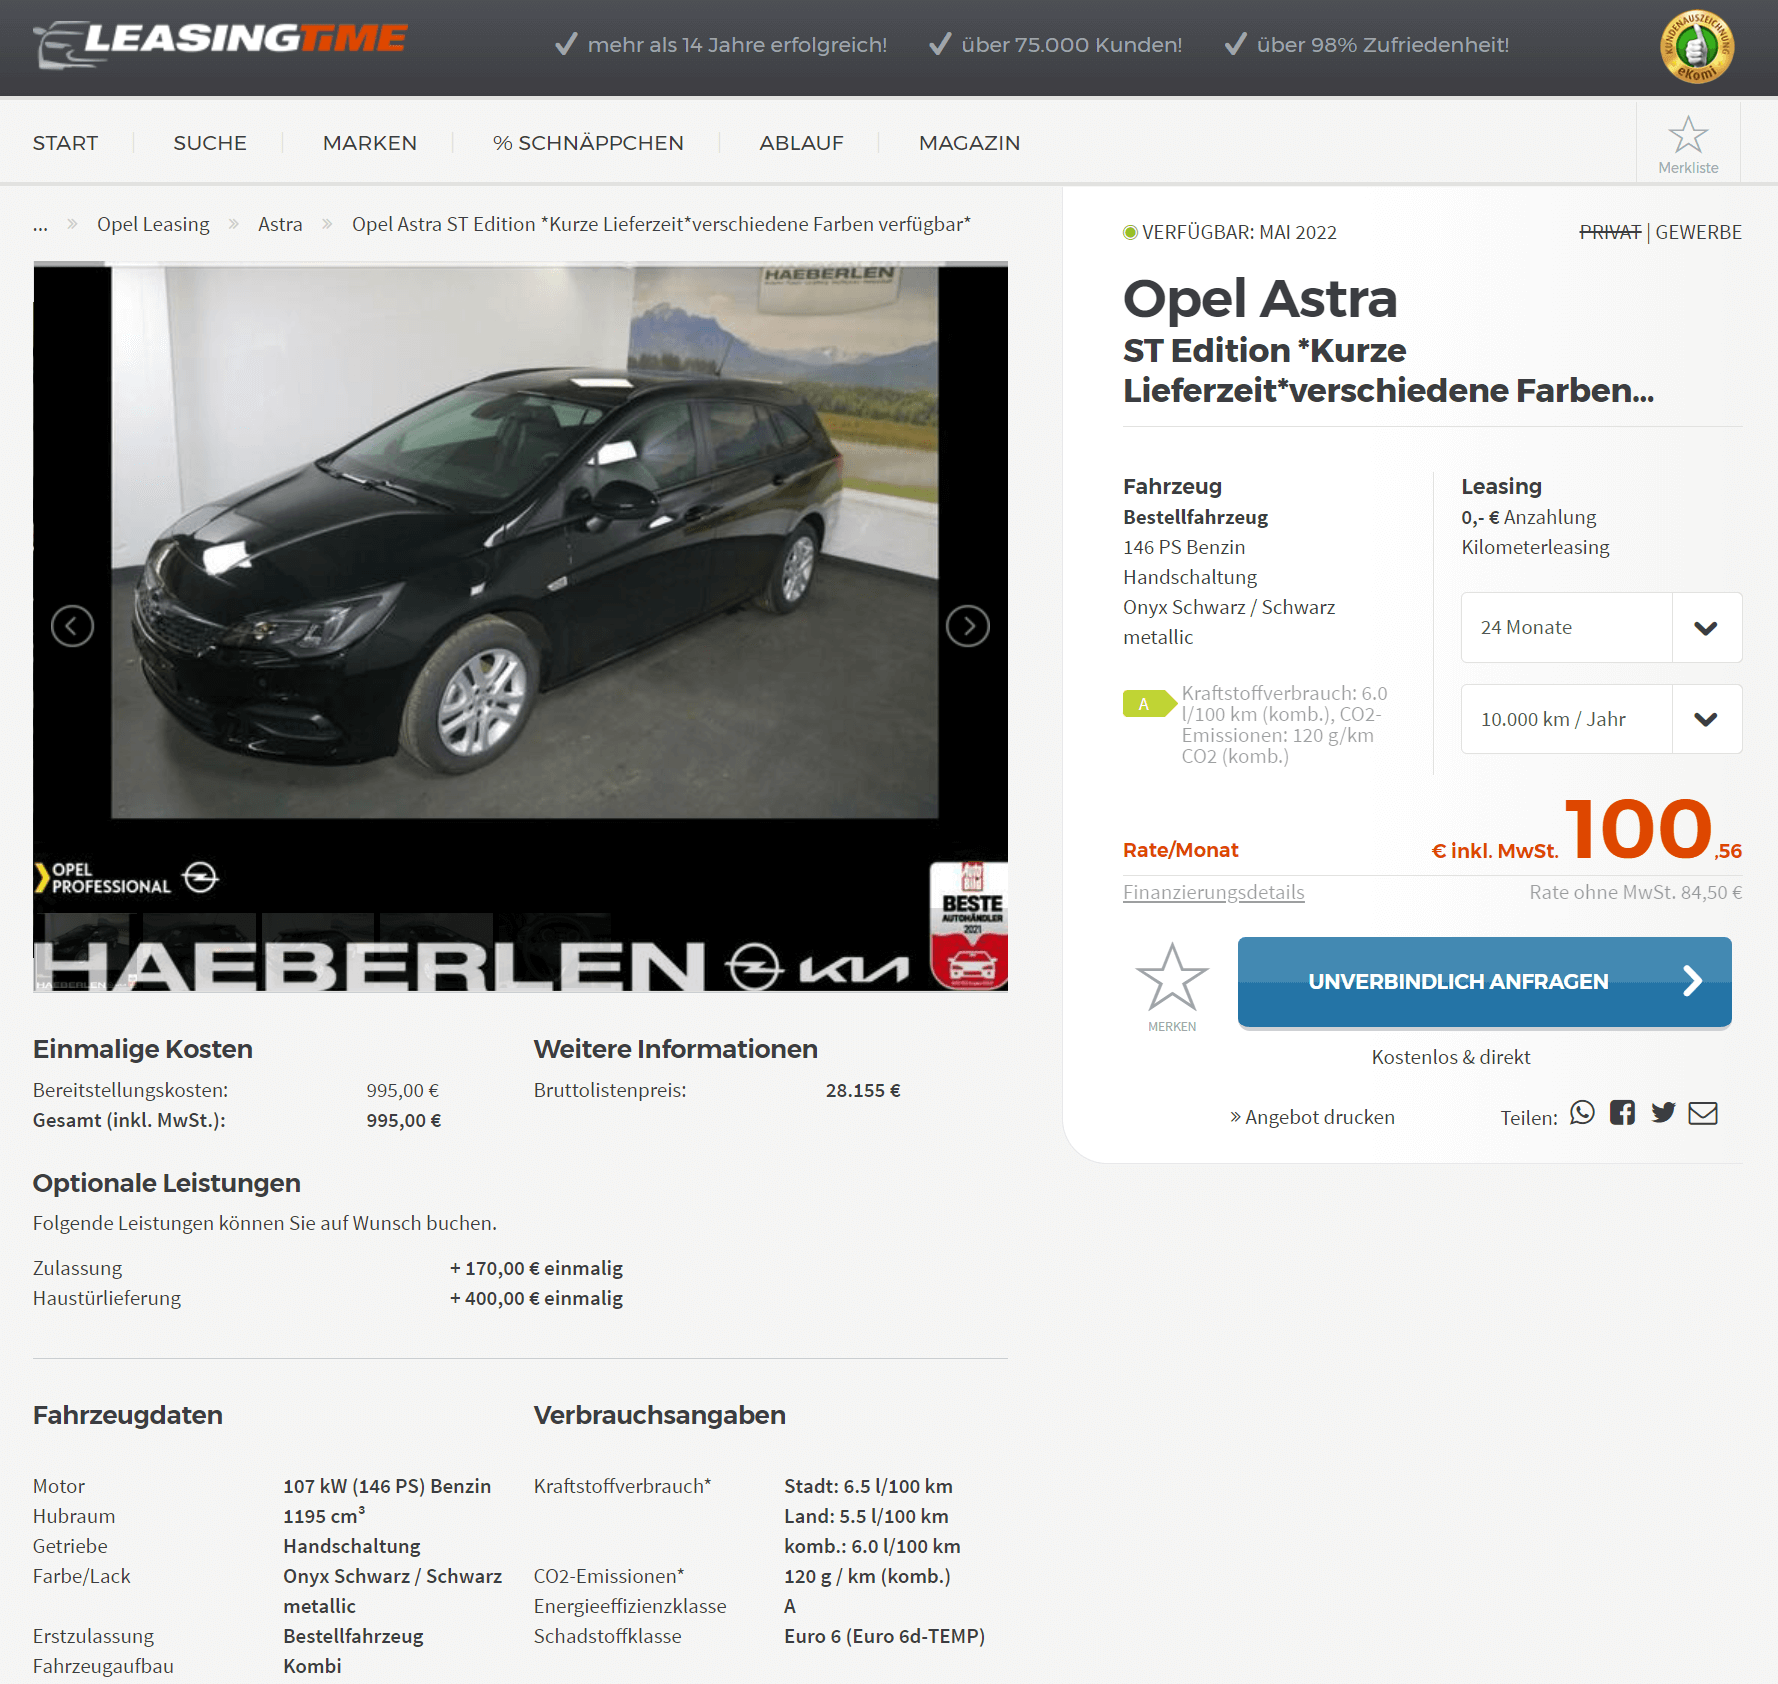Open Finanzierungsdetails link
The width and height of the screenshot is (1778, 1684).
click(x=1213, y=892)
